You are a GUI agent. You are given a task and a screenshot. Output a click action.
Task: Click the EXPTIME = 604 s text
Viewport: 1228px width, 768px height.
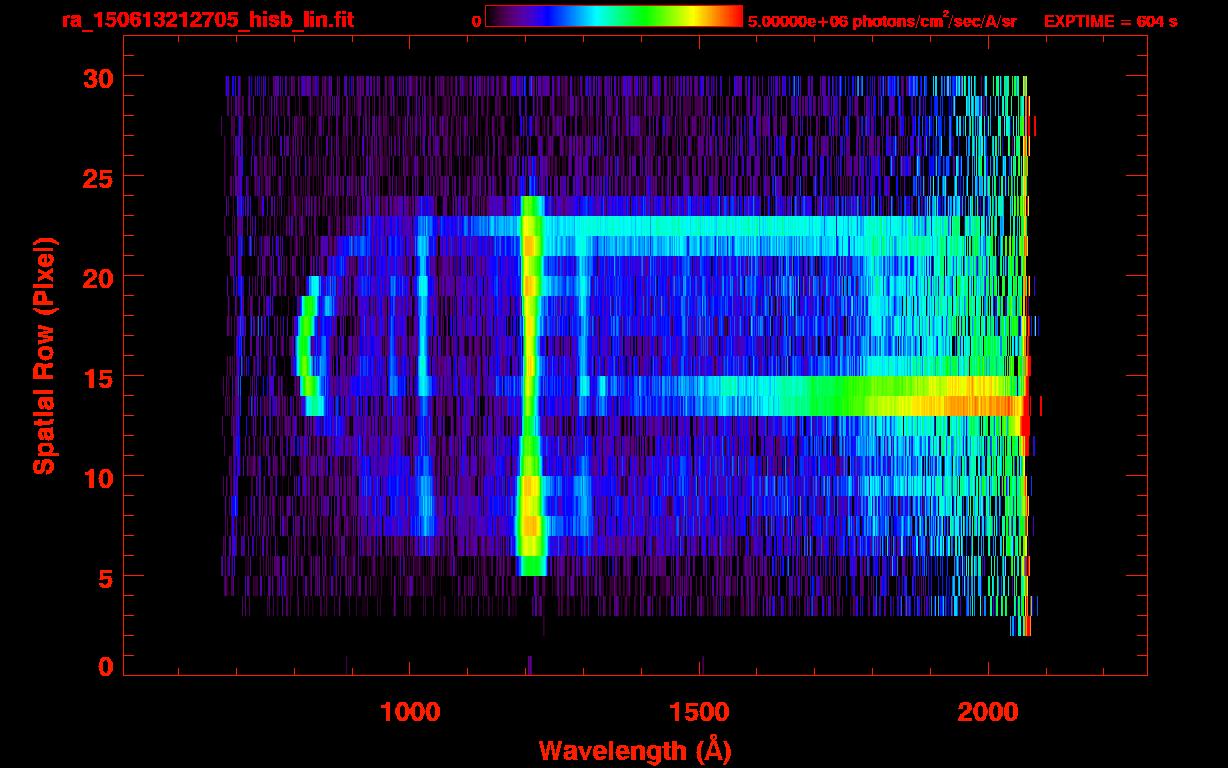point(1110,21)
